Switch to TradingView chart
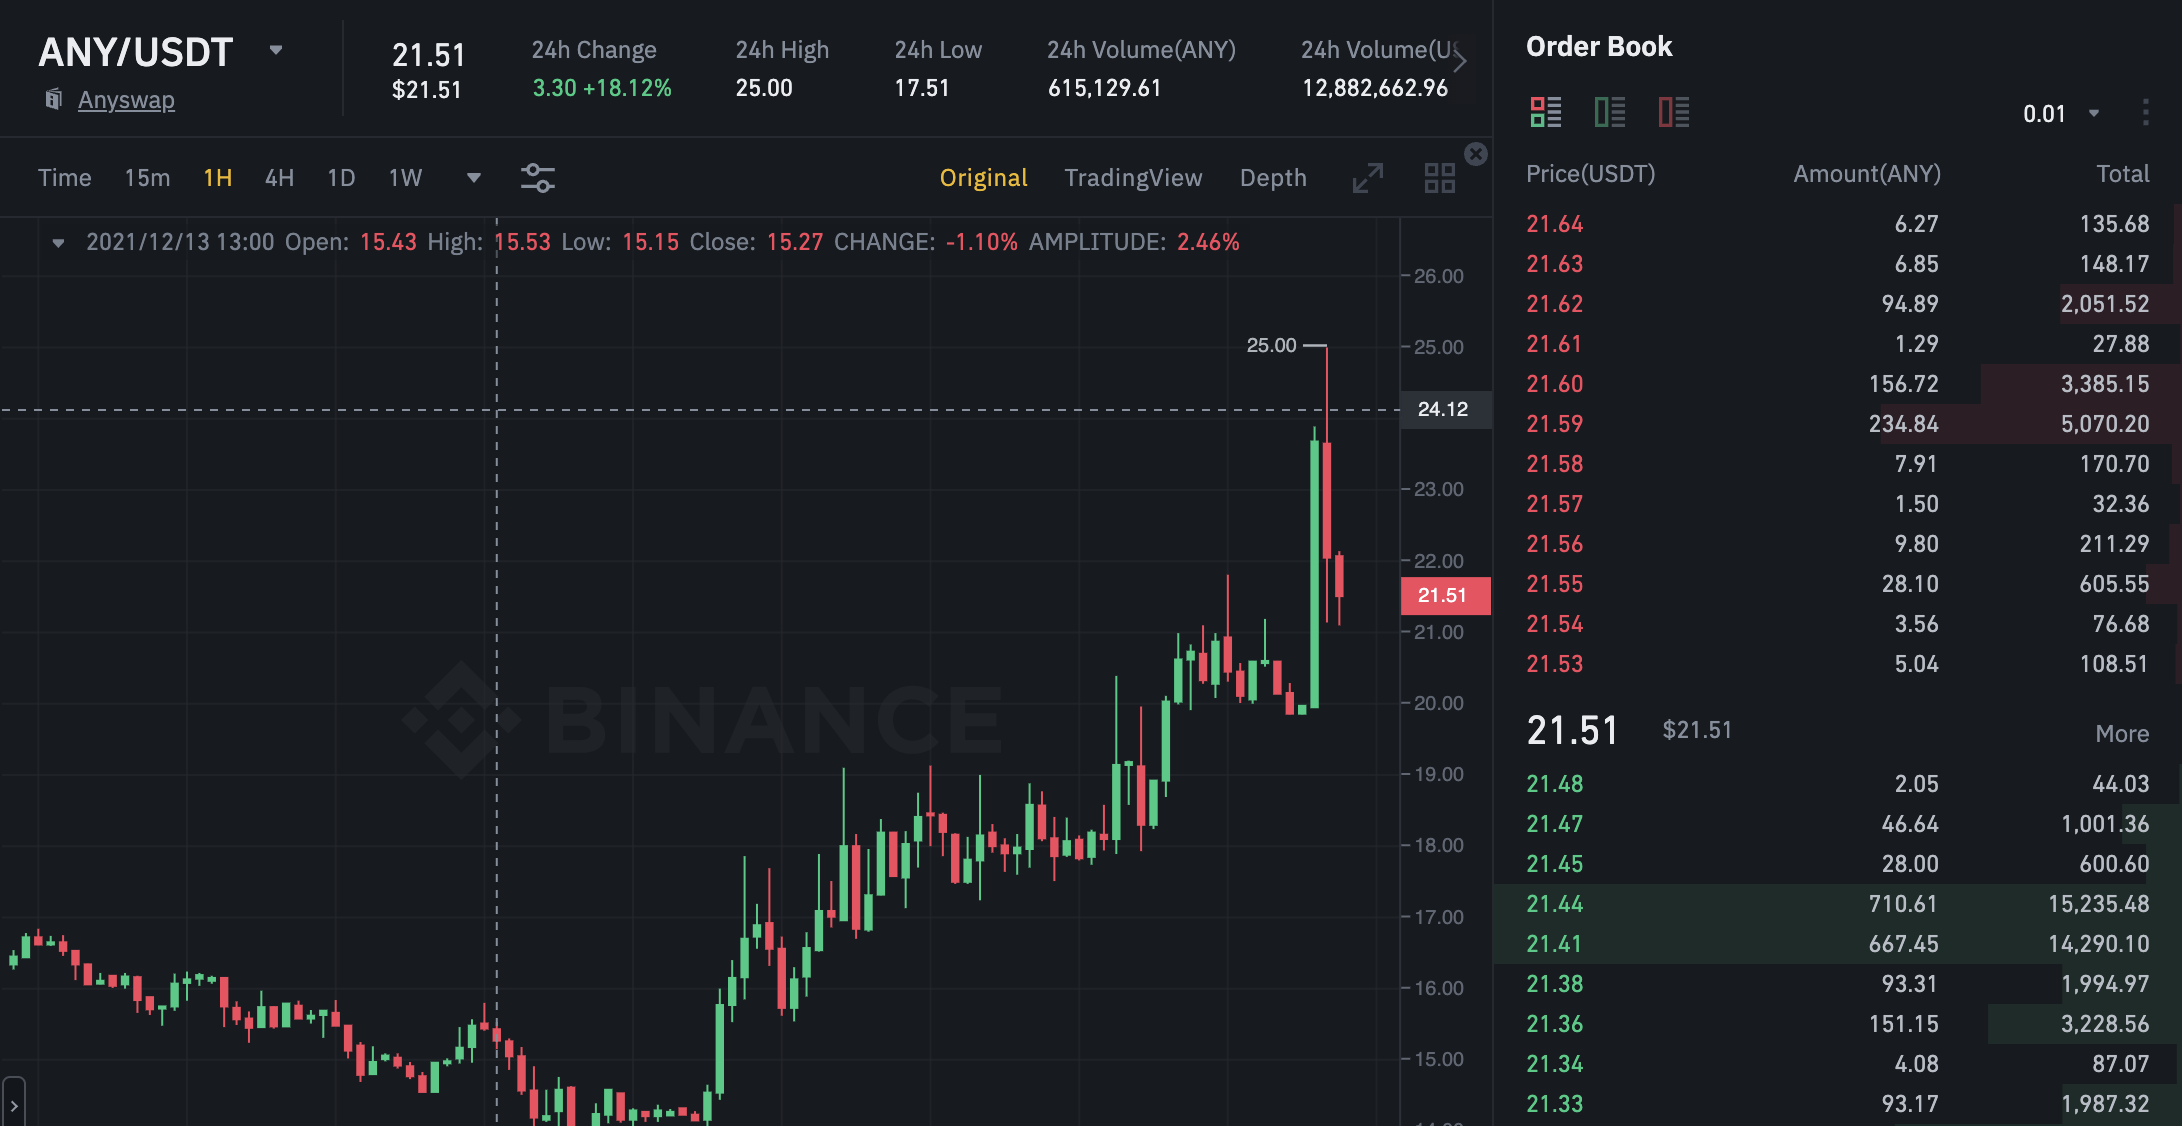Image resolution: width=2182 pixels, height=1126 pixels. [x=1133, y=178]
